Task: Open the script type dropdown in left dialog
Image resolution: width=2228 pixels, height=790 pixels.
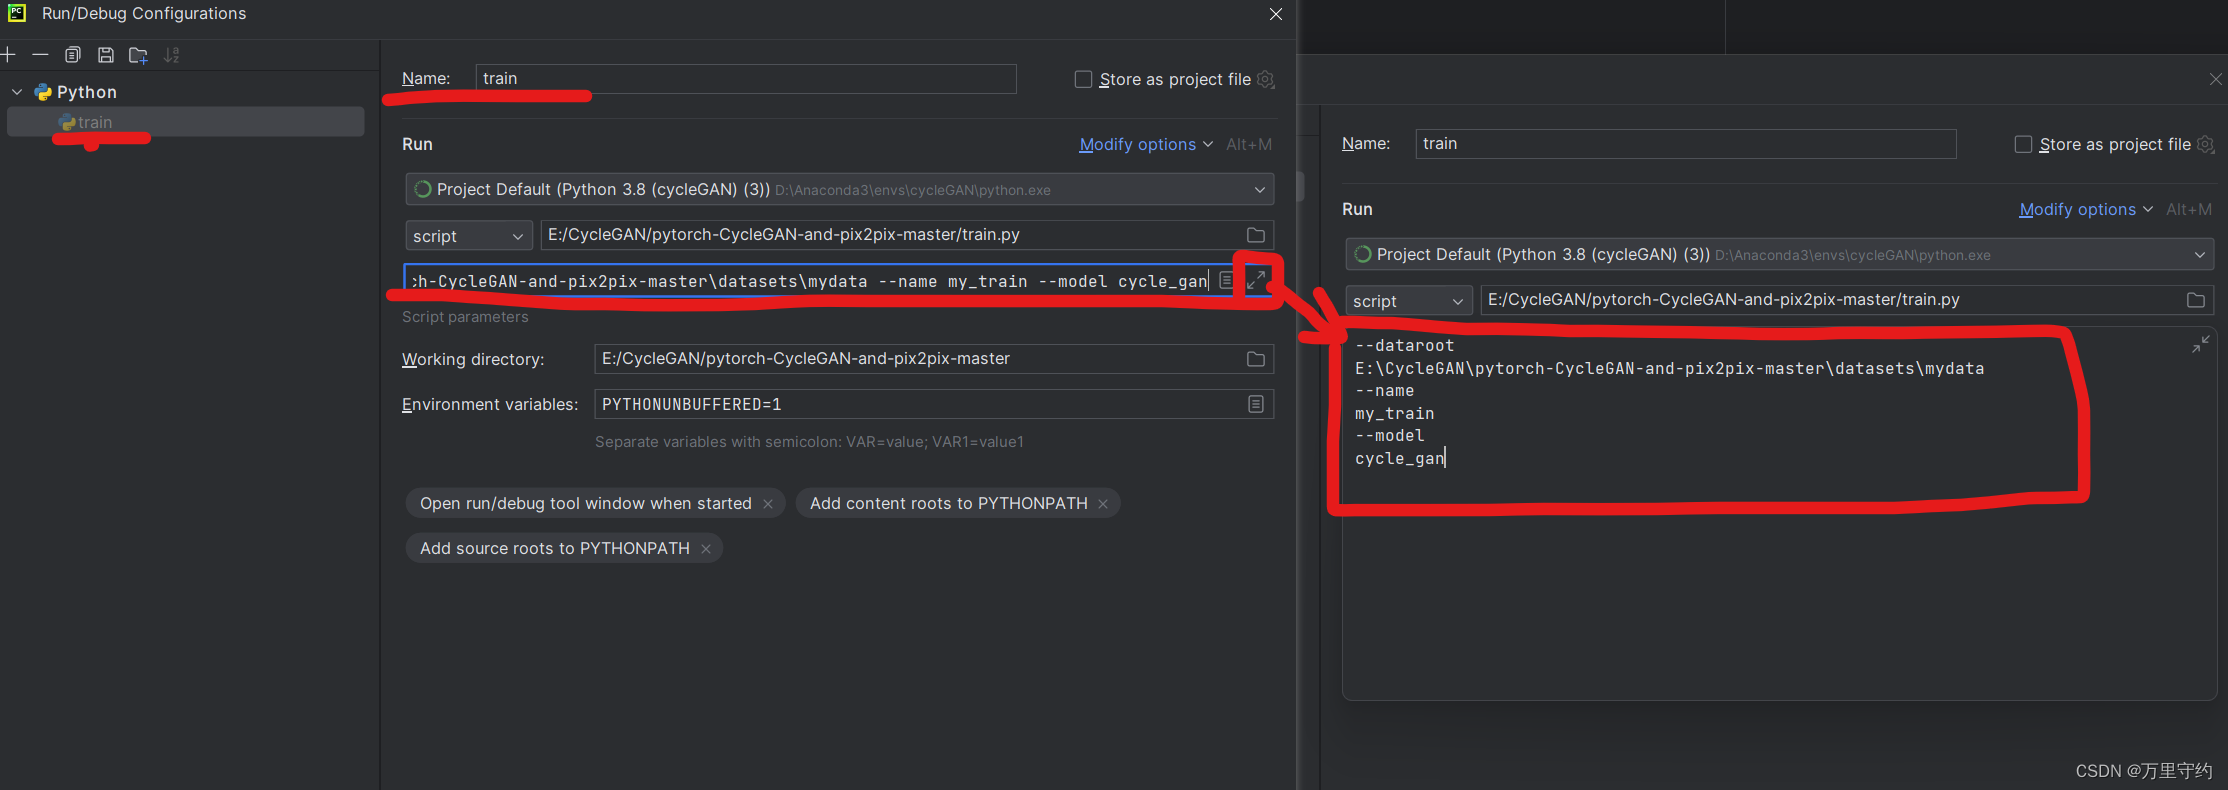Action: [469, 236]
